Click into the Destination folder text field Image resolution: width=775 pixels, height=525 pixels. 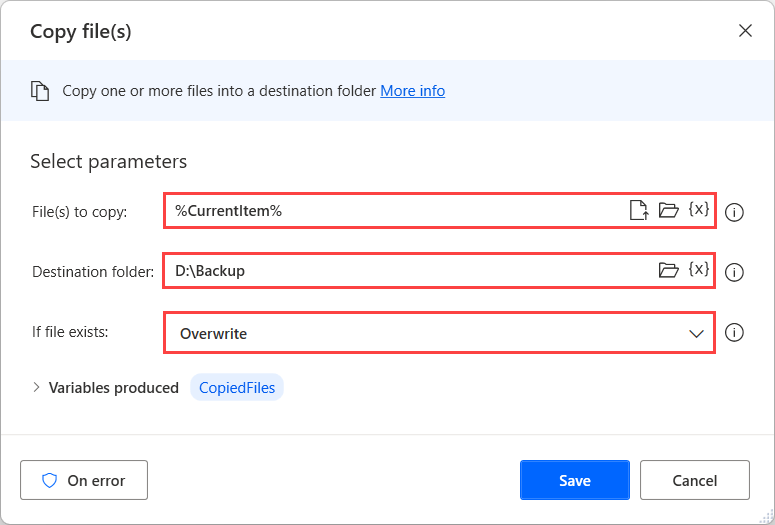click(x=405, y=270)
